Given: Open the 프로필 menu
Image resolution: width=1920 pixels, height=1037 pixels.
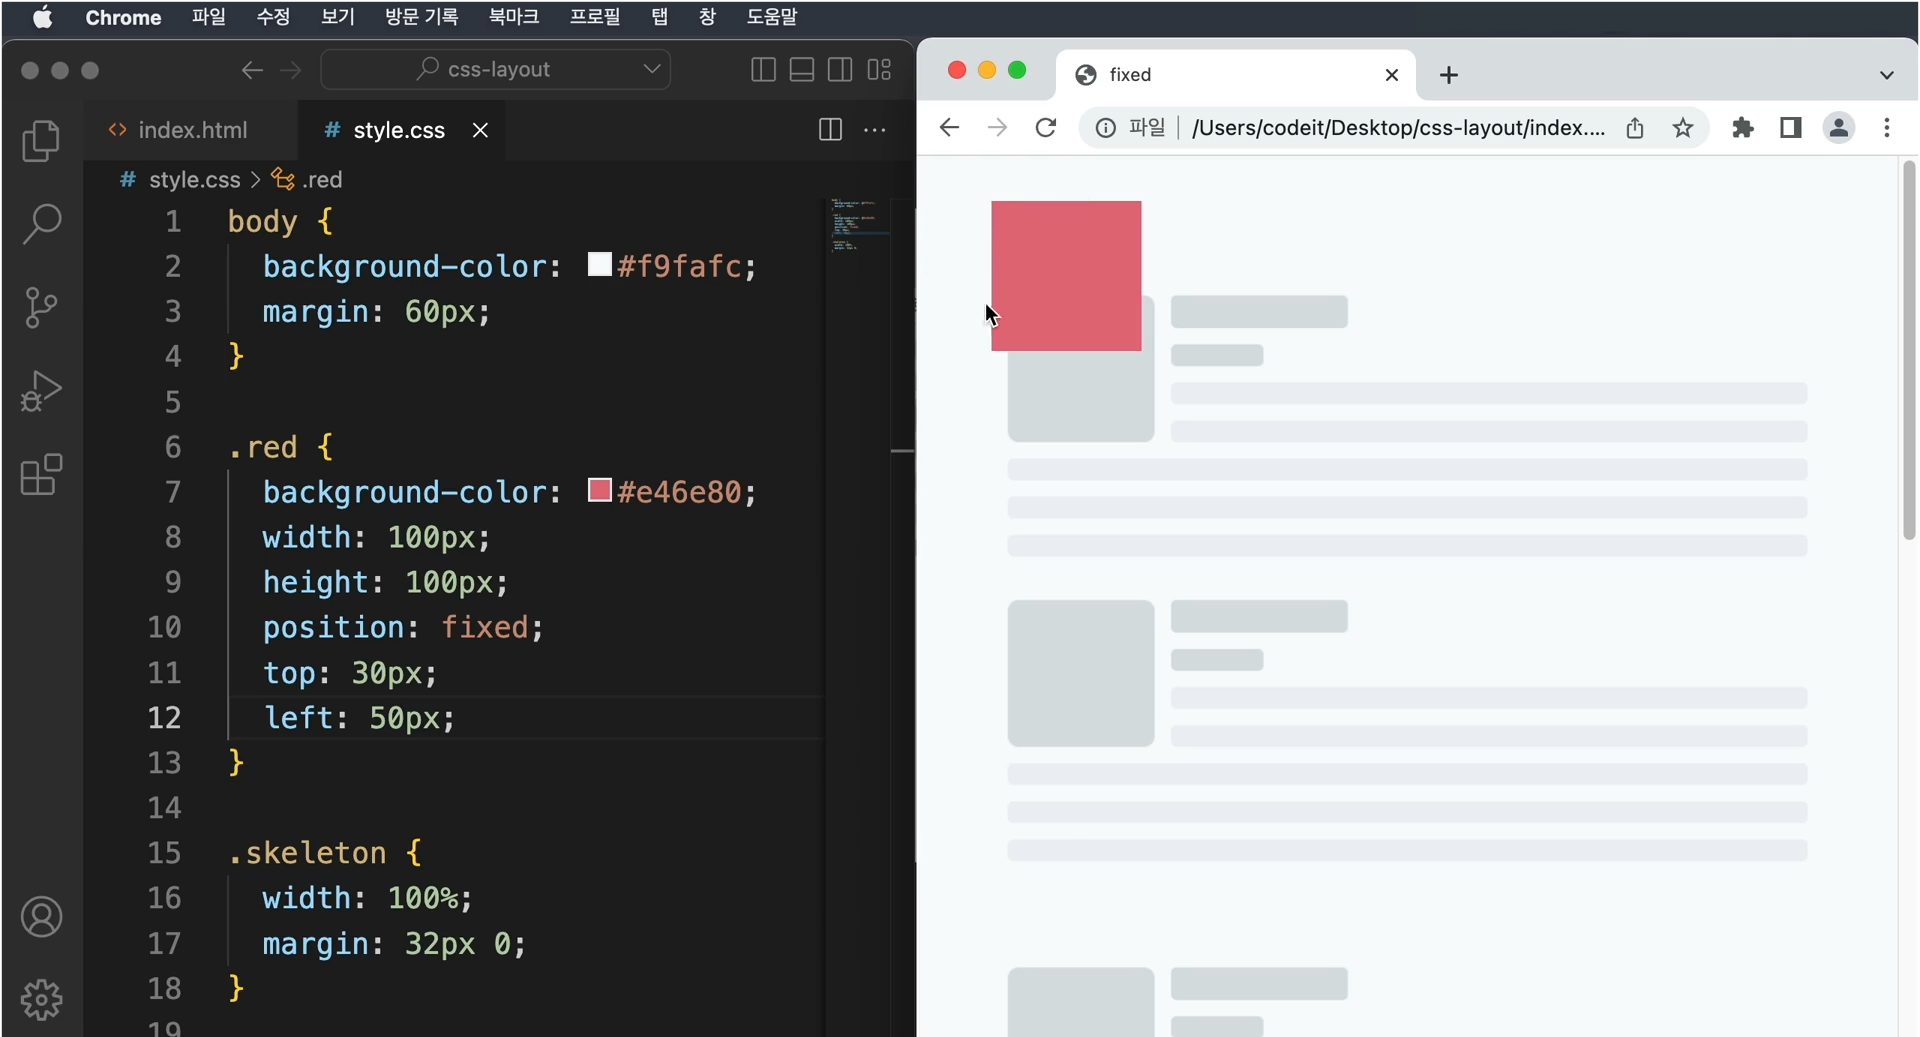Looking at the screenshot, I should click(x=595, y=17).
